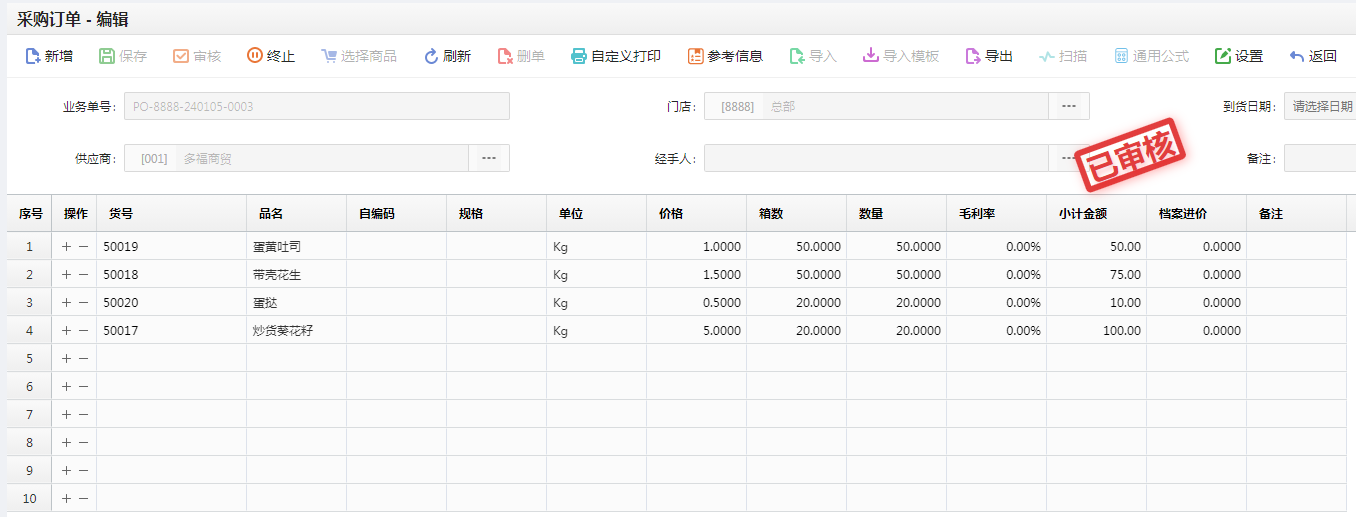Viewport: 1356px width, 517px height.
Task: Click the 价格 column header
Action: coord(697,214)
